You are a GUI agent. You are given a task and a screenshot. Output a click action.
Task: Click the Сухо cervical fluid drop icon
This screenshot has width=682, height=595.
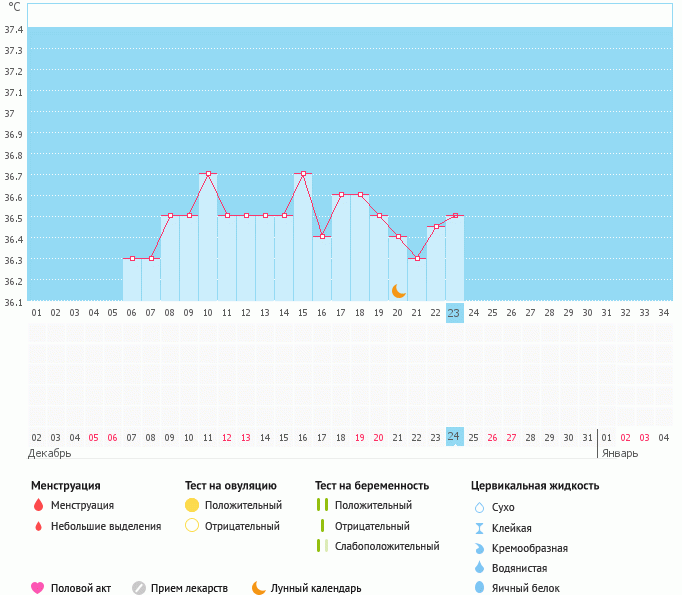click(480, 508)
